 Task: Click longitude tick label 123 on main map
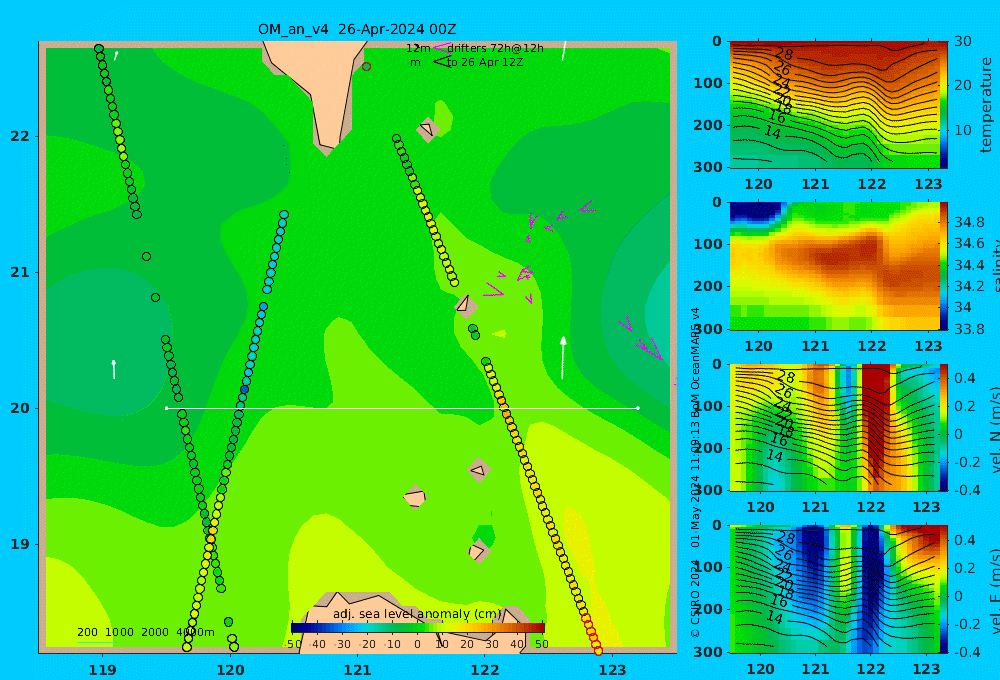(x=612, y=670)
